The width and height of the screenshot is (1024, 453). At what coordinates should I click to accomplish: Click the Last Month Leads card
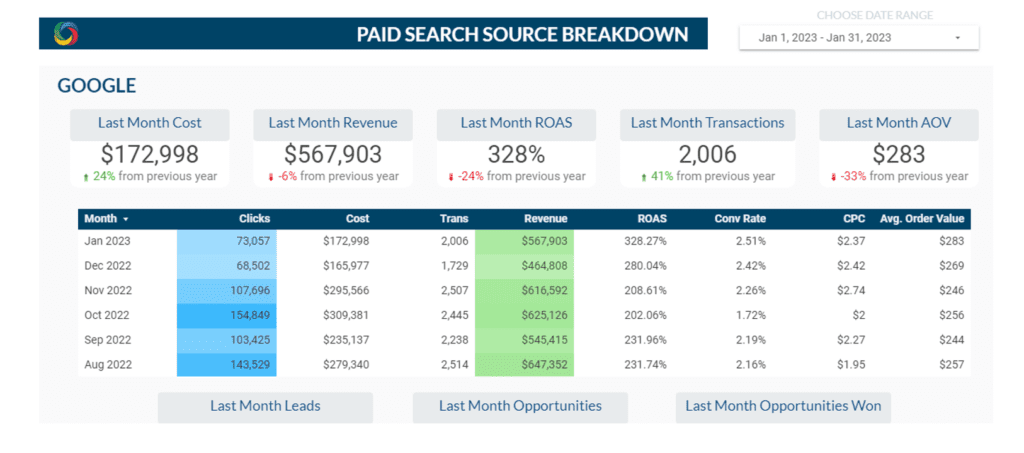point(265,407)
